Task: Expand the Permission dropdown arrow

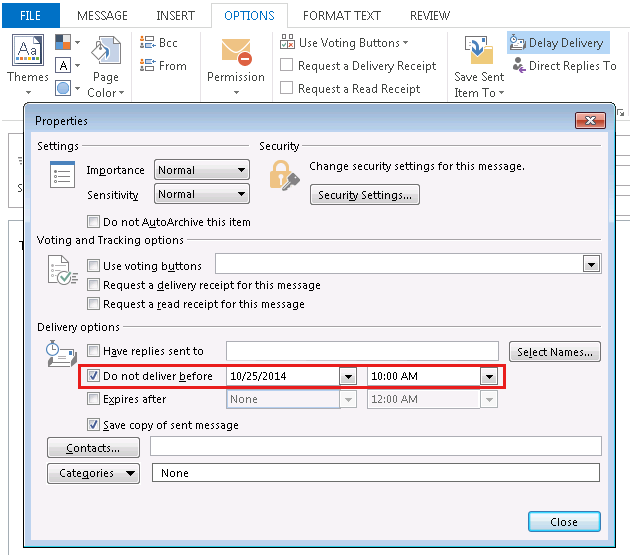Action: pyautogui.click(x=236, y=92)
